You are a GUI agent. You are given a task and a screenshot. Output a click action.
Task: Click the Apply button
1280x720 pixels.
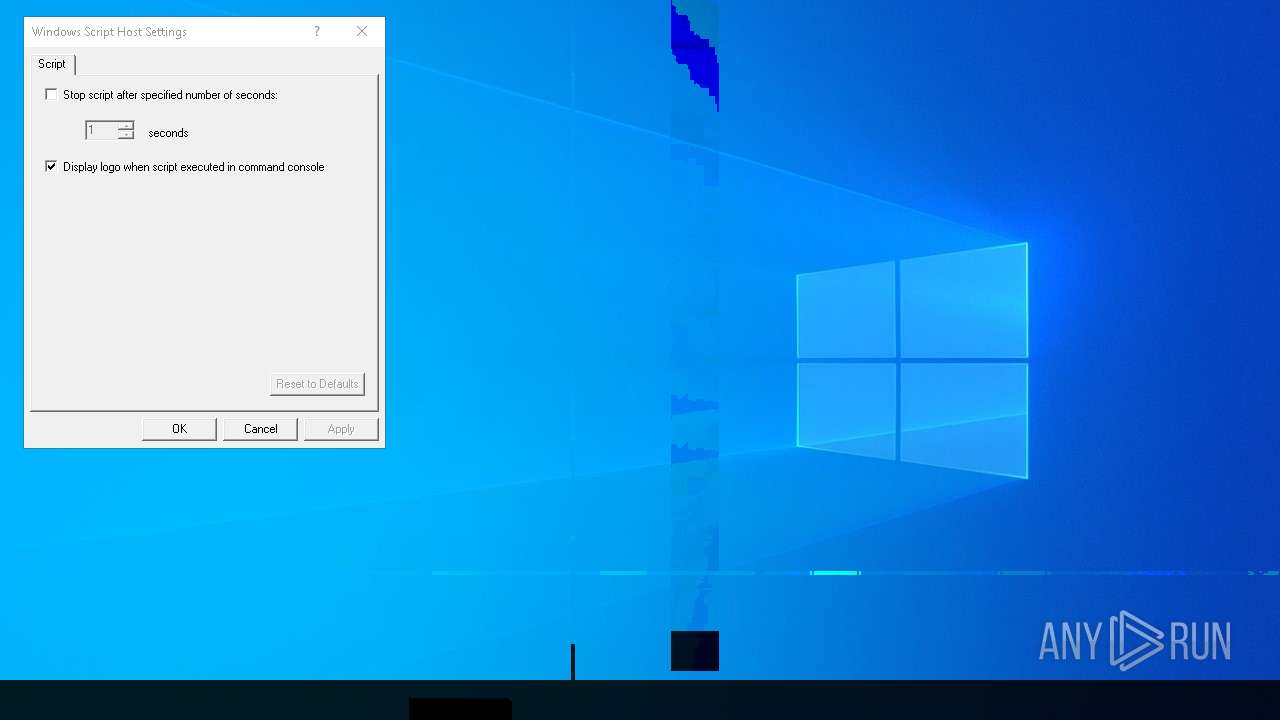(x=341, y=429)
